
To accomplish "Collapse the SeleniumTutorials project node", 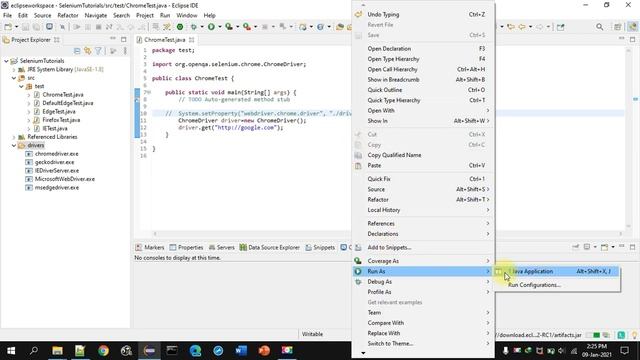I will click(x=6, y=61).
